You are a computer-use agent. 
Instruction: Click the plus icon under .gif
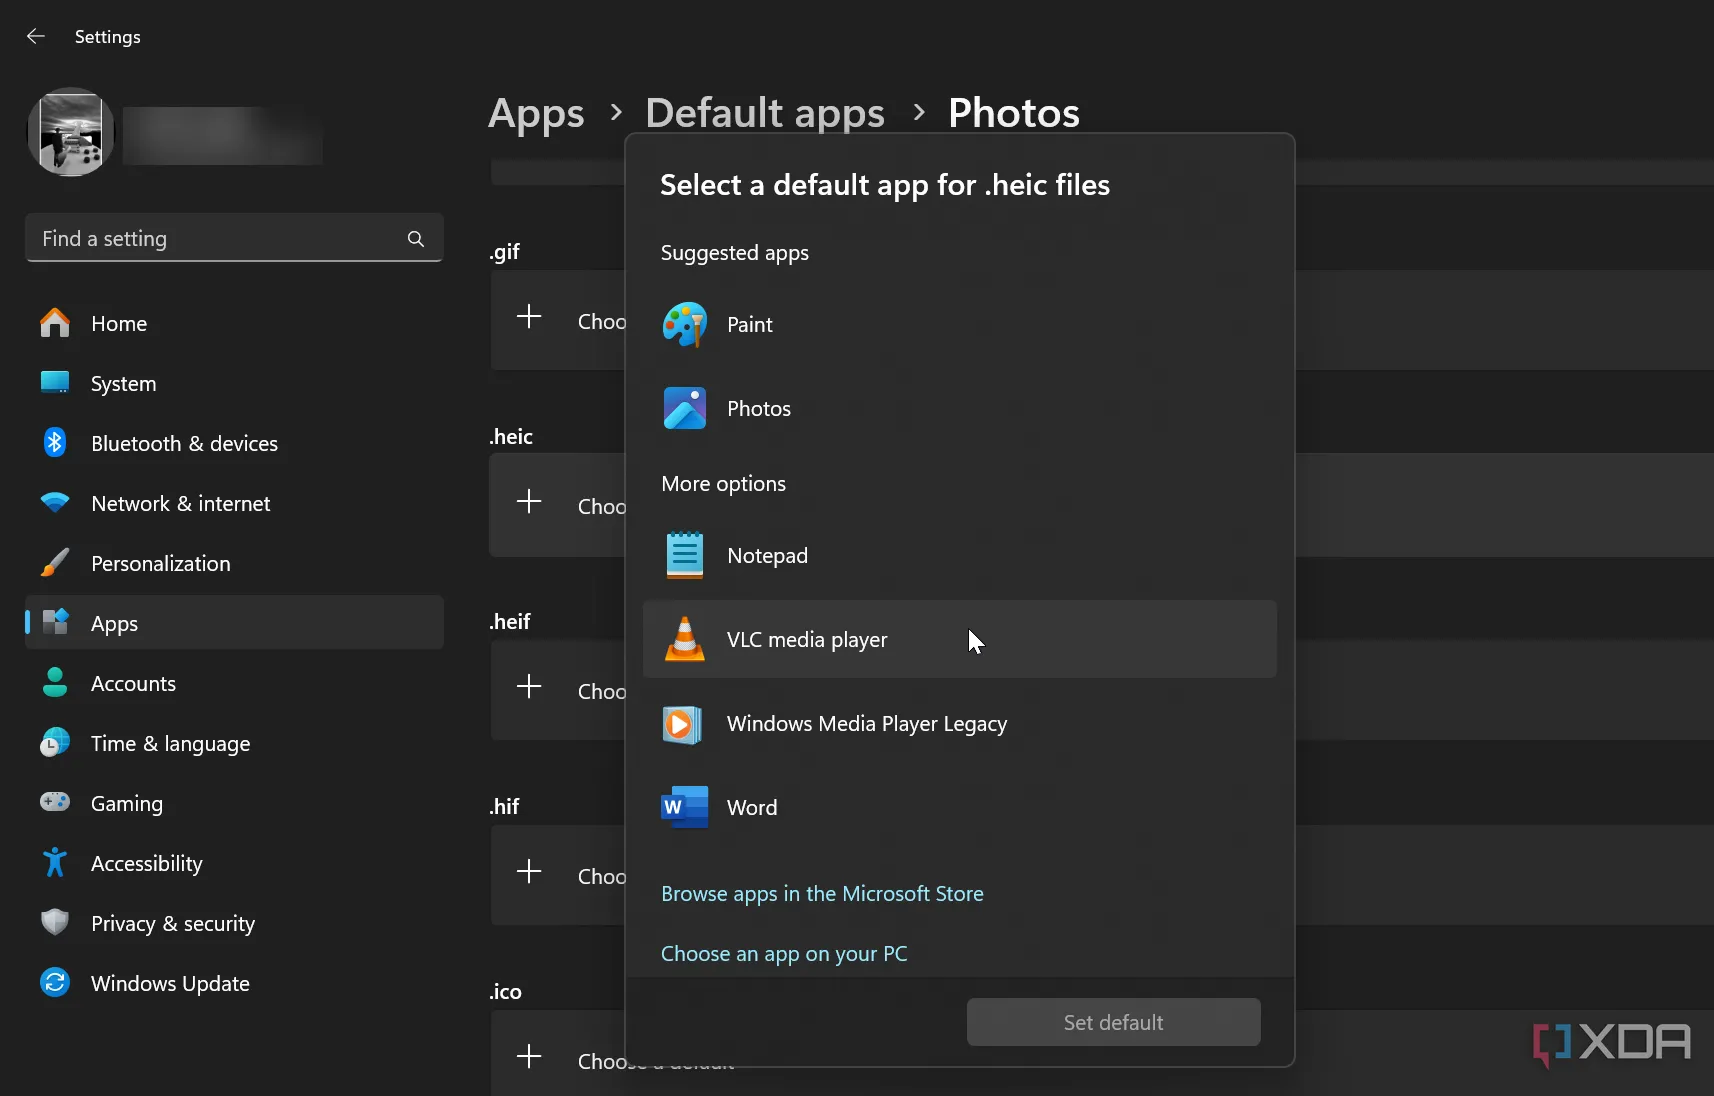[x=529, y=317]
